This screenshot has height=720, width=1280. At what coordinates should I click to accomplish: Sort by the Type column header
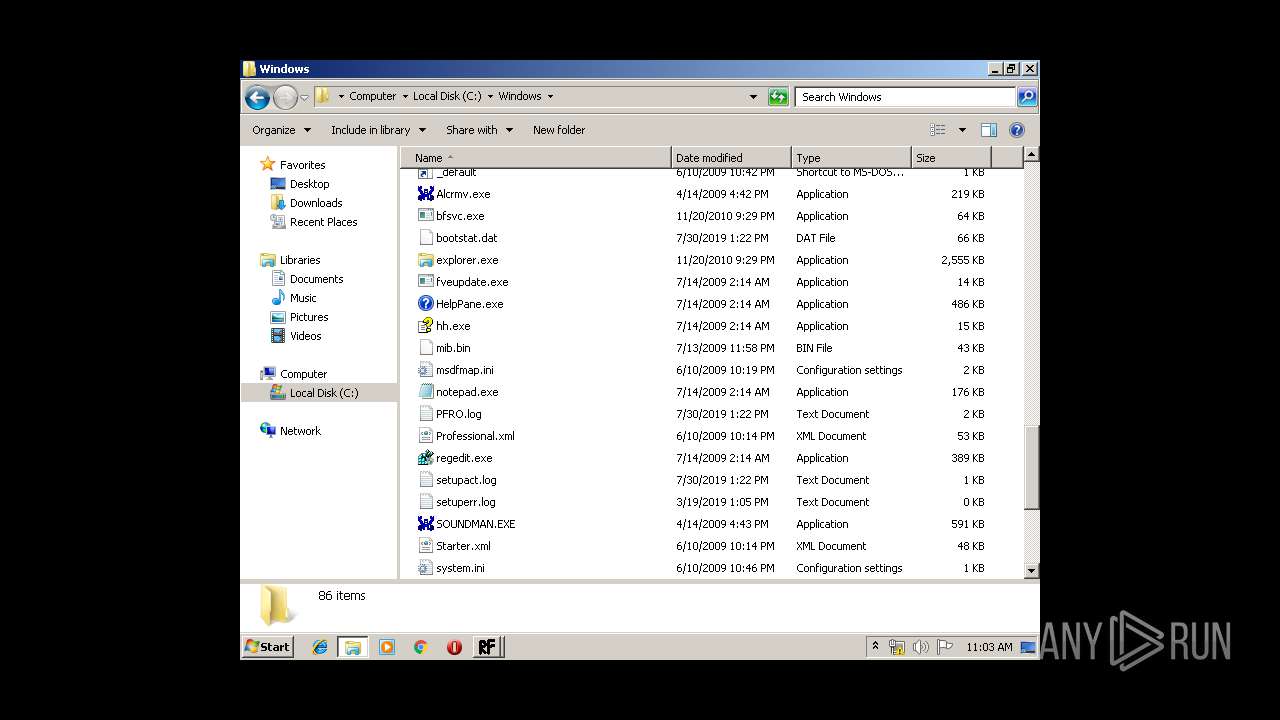pos(852,158)
